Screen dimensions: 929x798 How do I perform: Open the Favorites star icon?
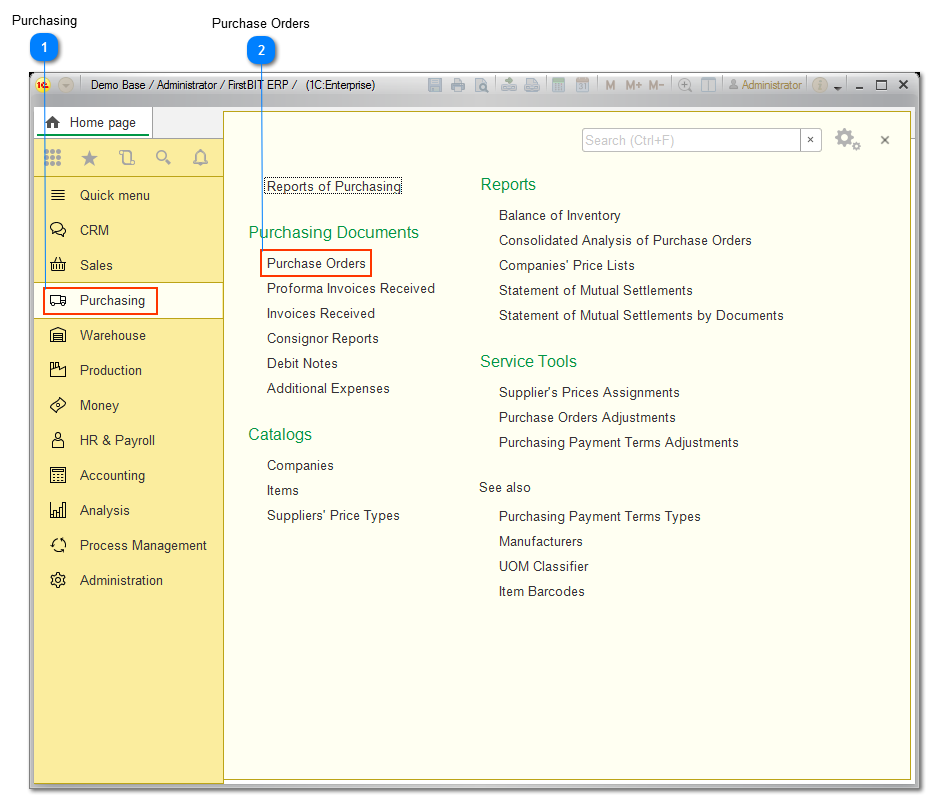coord(89,157)
